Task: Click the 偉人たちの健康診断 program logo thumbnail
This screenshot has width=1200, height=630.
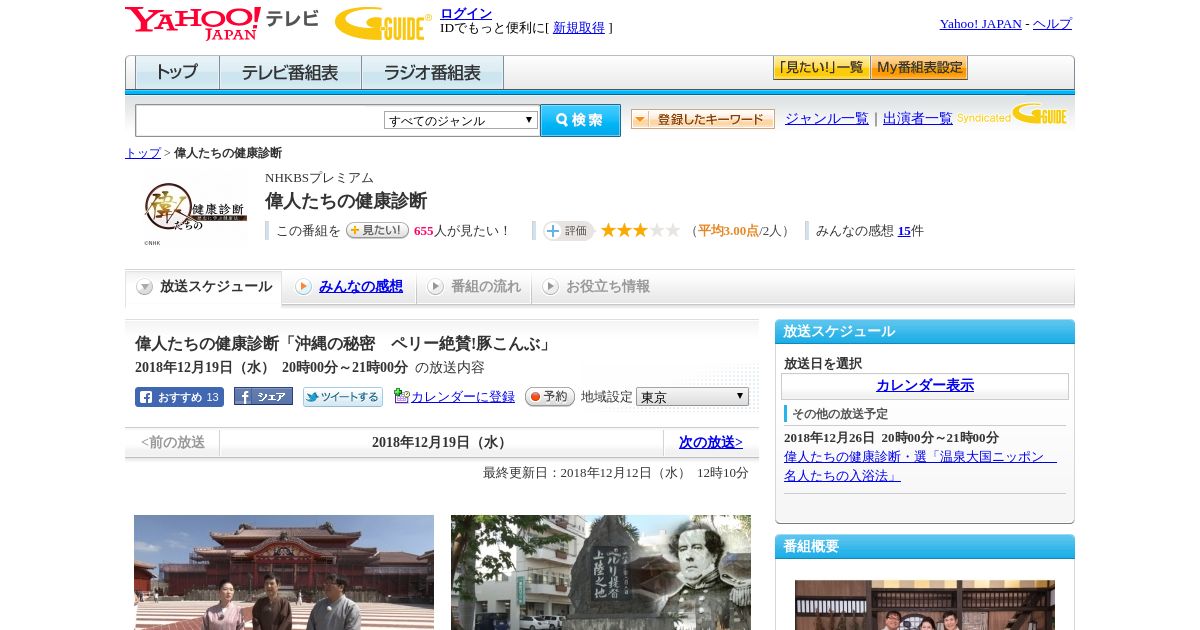Action: (x=195, y=212)
